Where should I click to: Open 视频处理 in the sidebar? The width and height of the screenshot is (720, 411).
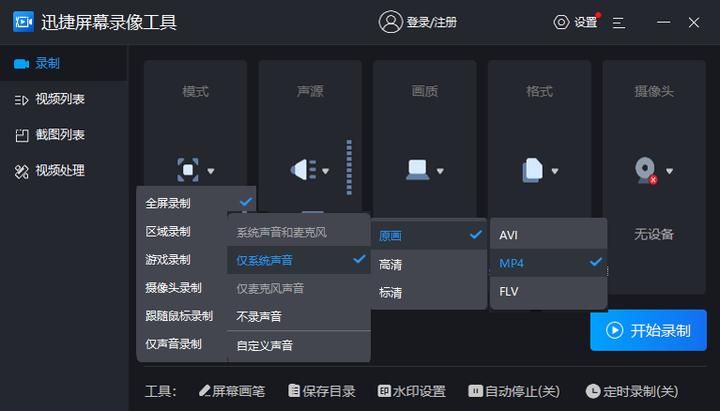[x=63, y=171]
